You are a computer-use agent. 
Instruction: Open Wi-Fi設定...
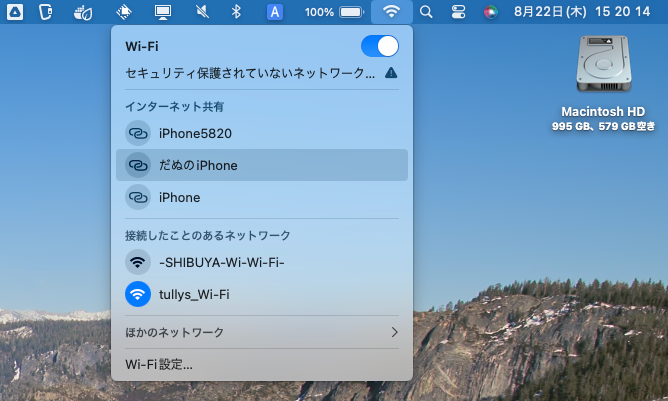point(159,364)
